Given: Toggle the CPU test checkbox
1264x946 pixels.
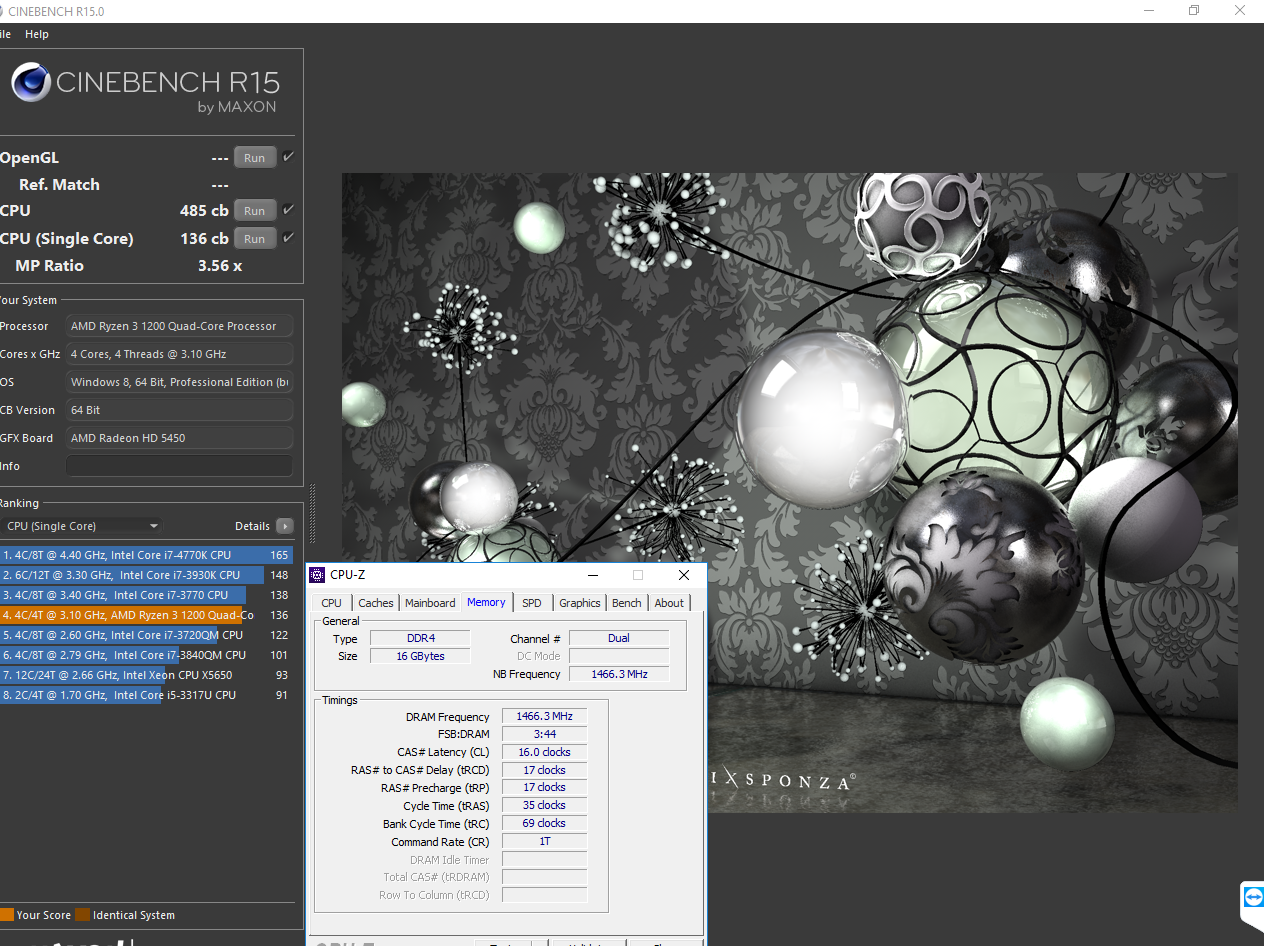Looking at the screenshot, I should click(289, 210).
